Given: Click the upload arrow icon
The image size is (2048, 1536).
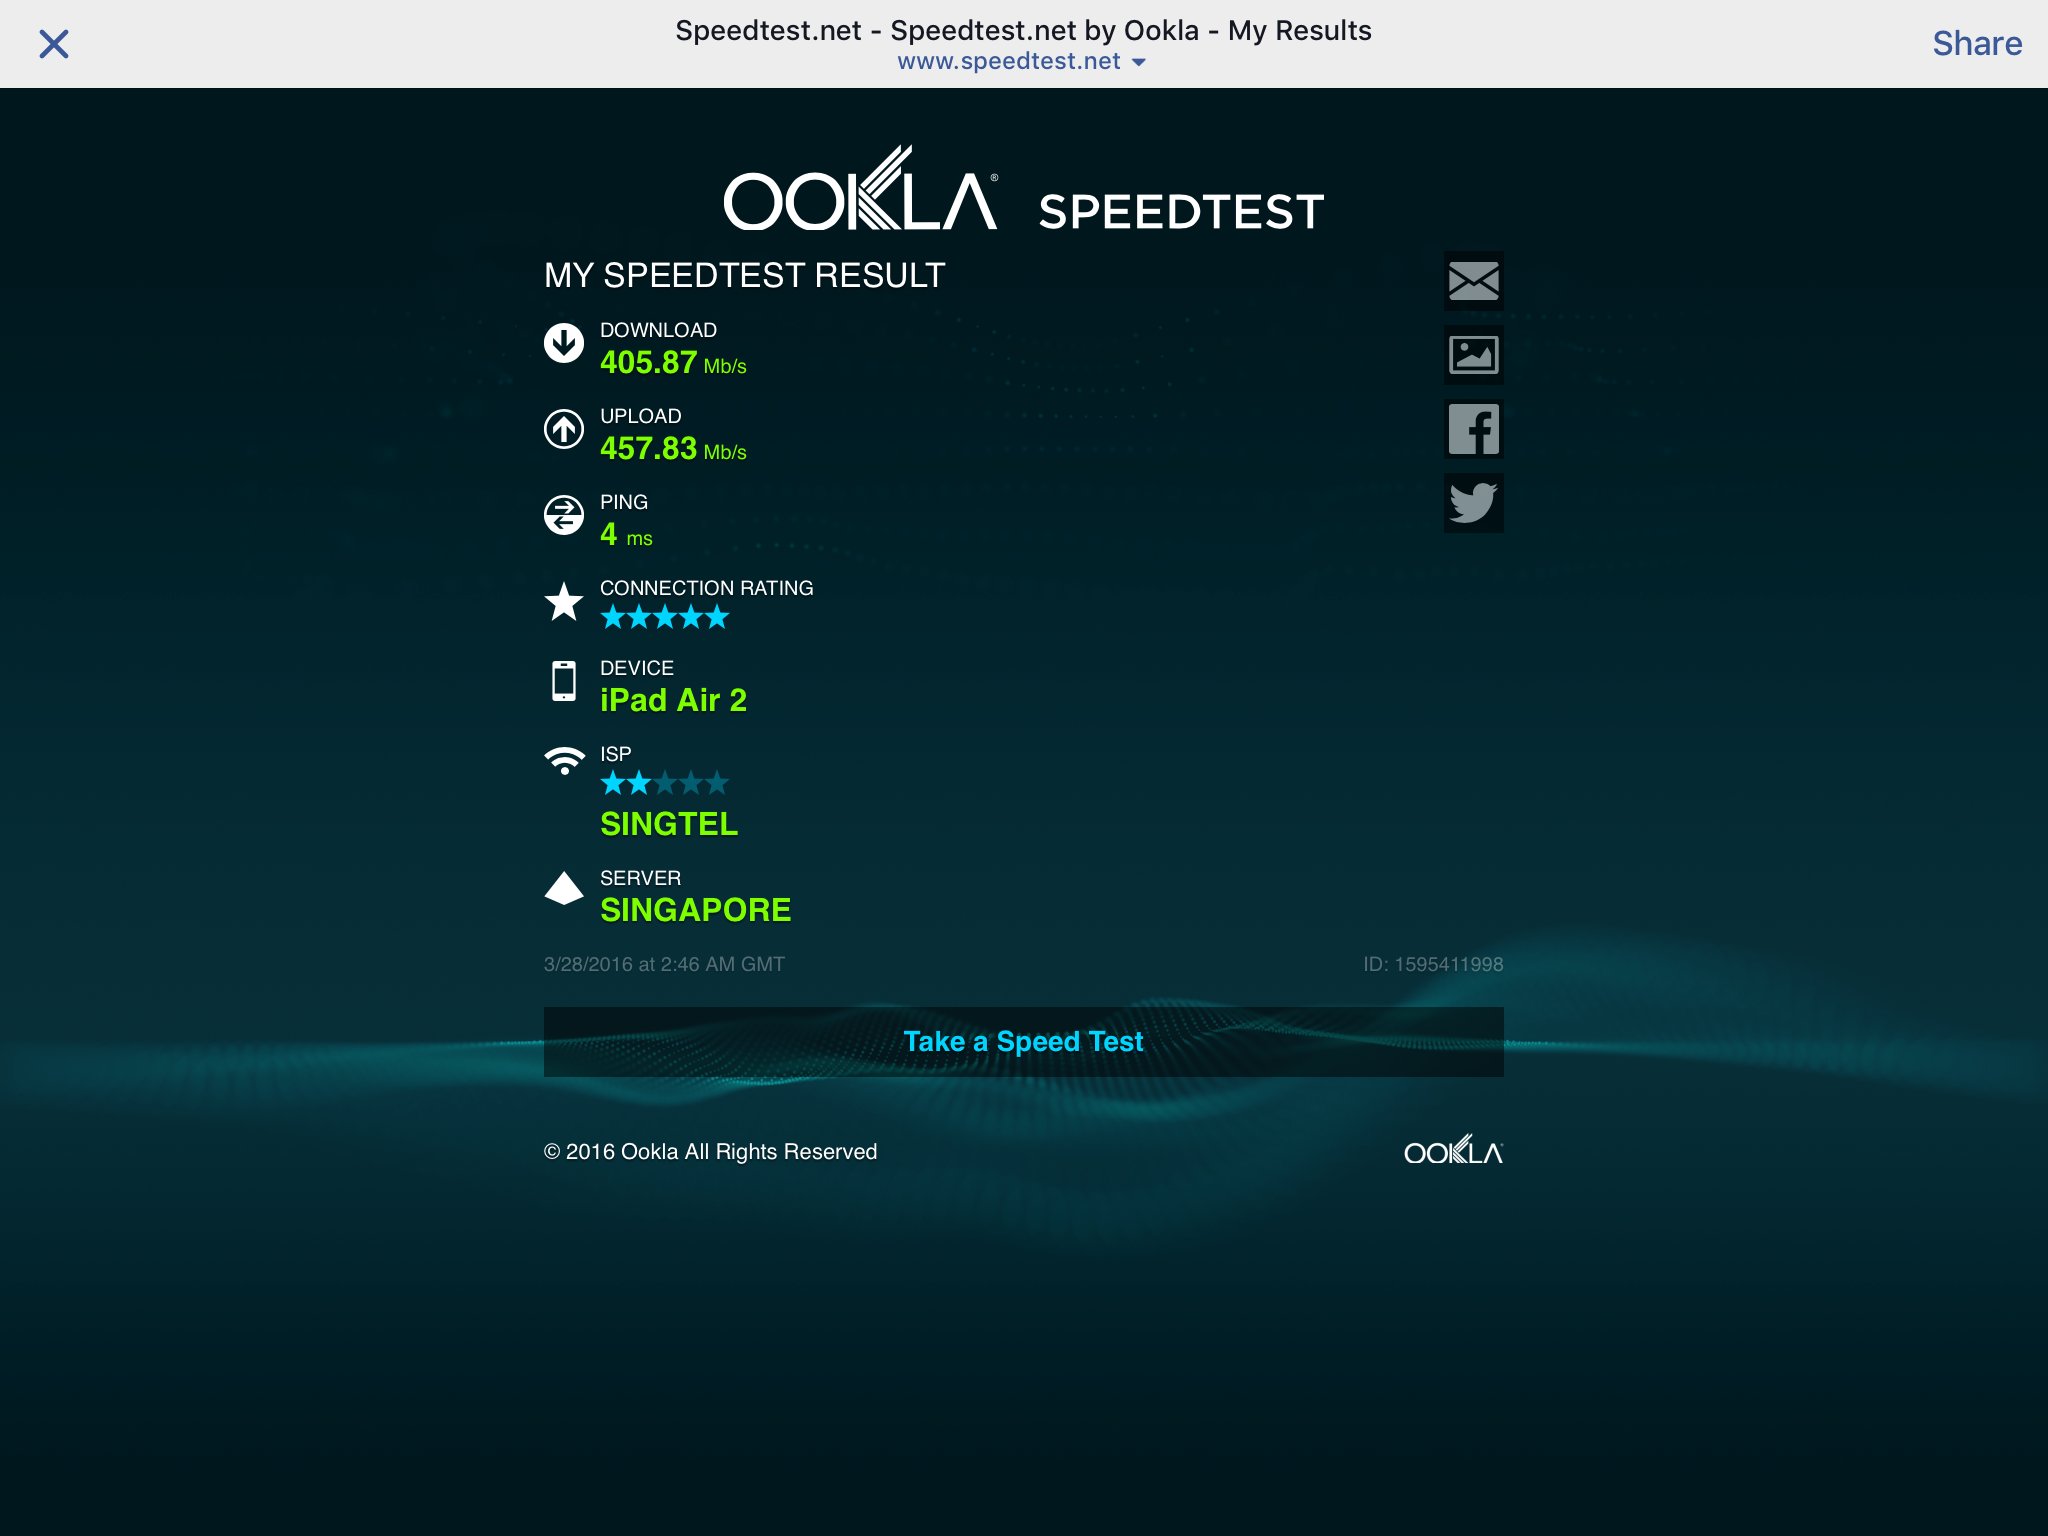Looking at the screenshot, I should (x=564, y=429).
